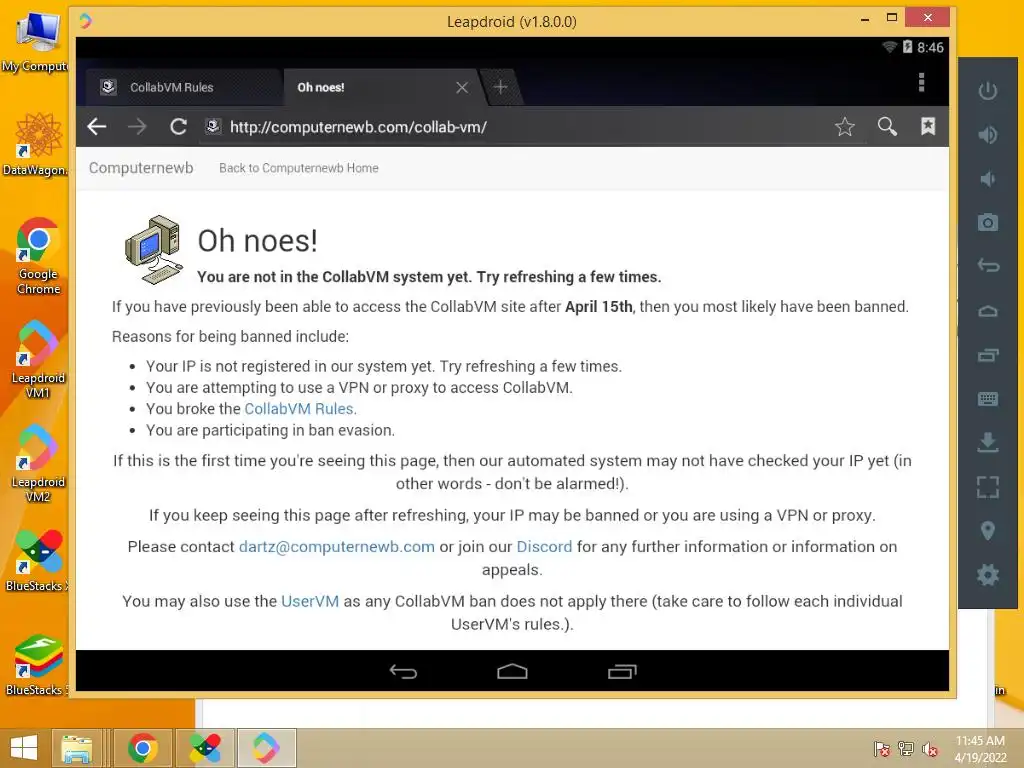1024x768 pixels.
Task: Open the DataWagon desktop shortcut
Action: tap(36, 144)
